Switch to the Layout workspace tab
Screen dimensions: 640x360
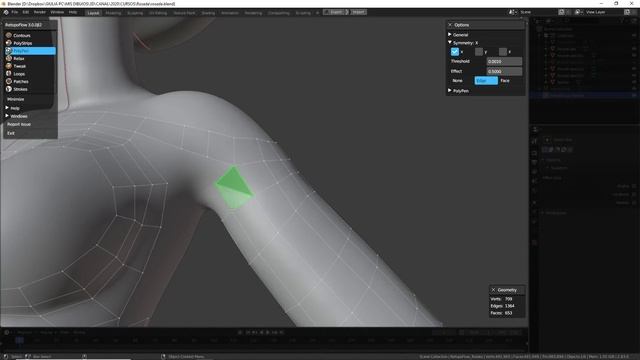93,13
